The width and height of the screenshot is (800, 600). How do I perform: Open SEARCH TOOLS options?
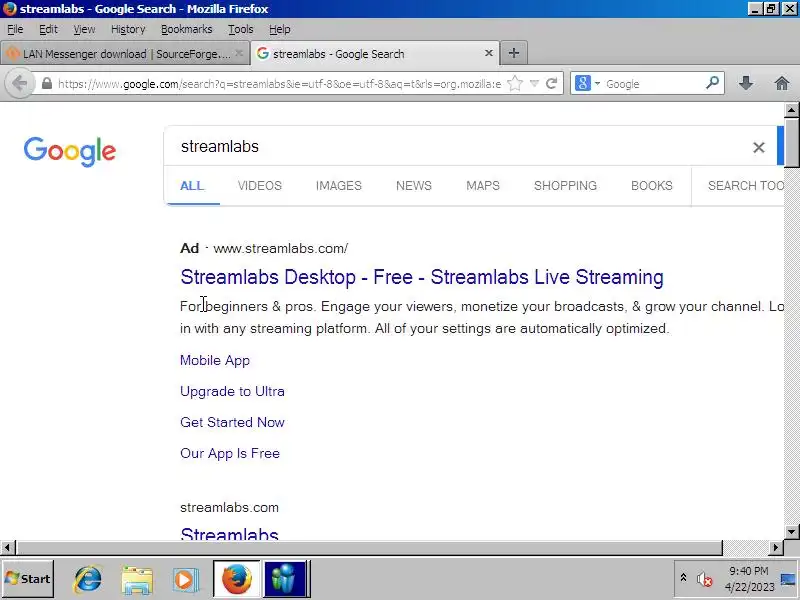[745, 186]
